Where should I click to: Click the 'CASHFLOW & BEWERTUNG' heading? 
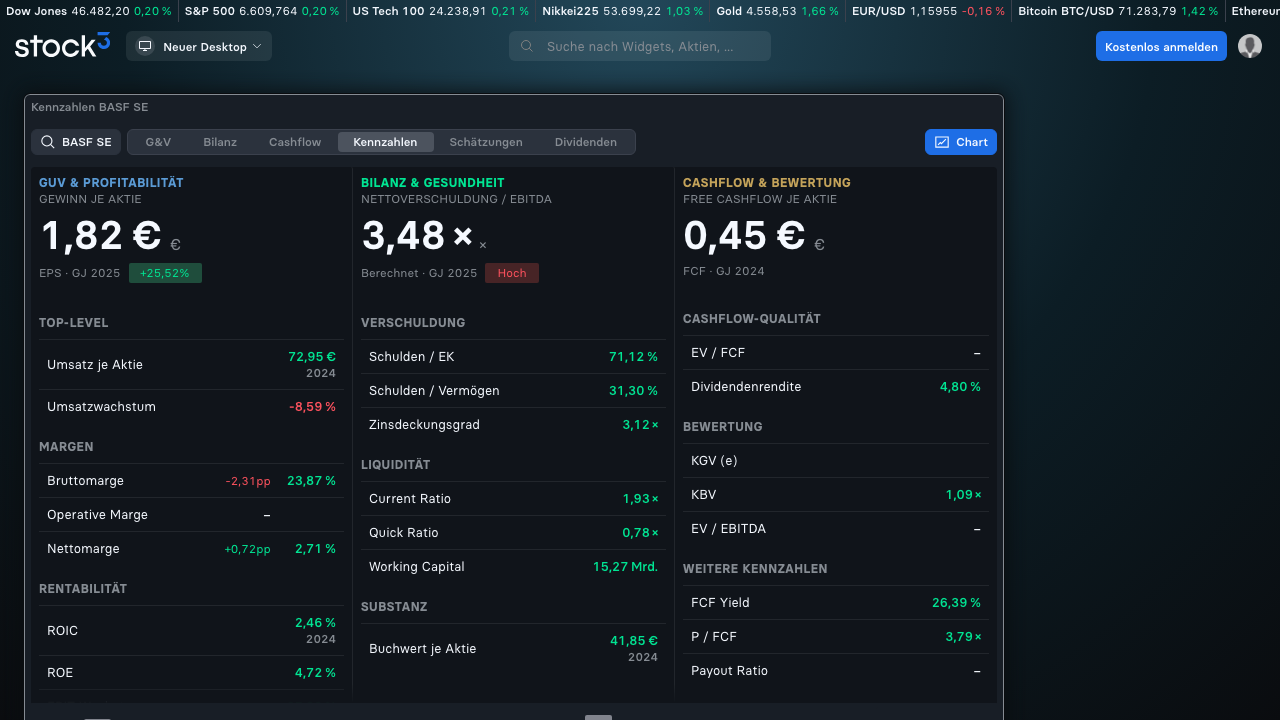767,183
